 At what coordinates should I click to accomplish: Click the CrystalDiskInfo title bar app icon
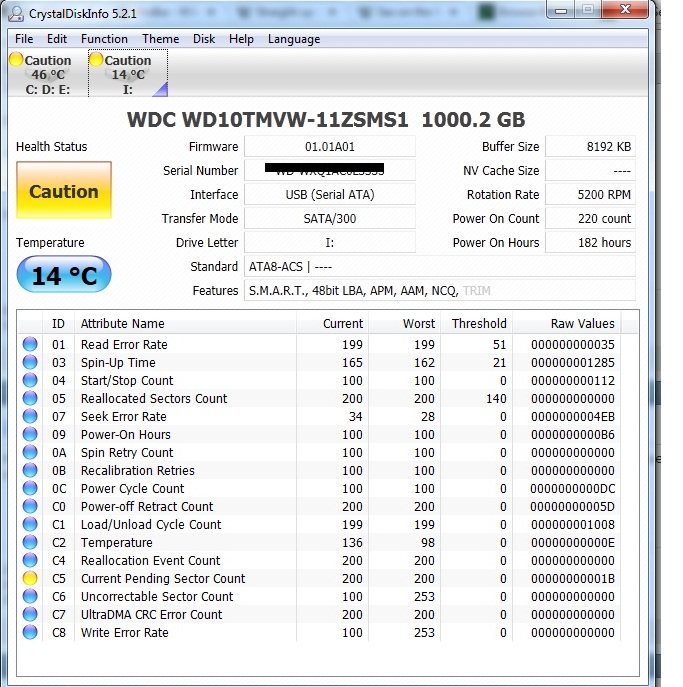pyautogui.click(x=16, y=13)
